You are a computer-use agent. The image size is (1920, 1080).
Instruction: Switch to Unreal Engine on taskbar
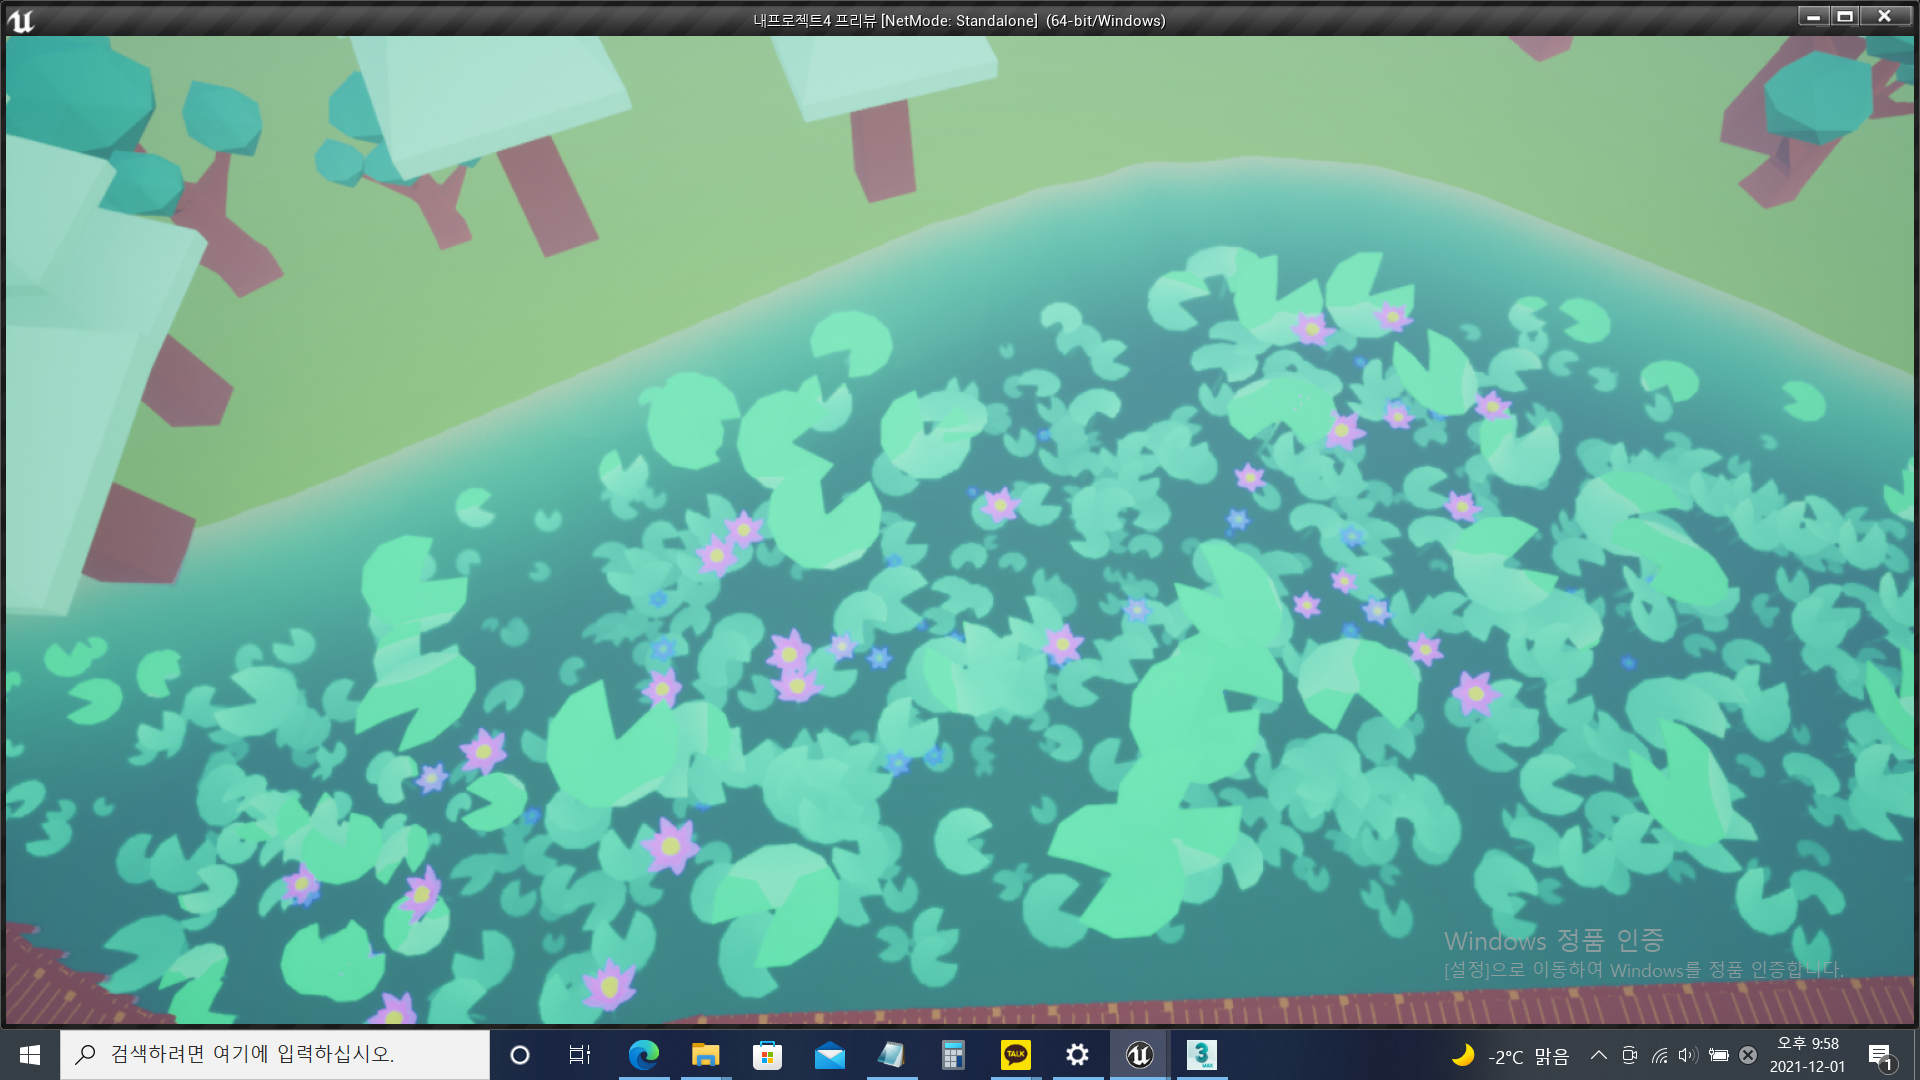[x=1139, y=1055]
